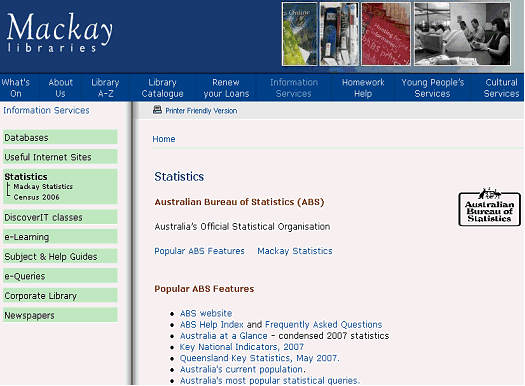Go to Library A-Z in navigation
This screenshot has width=525, height=386.
(x=105, y=88)
